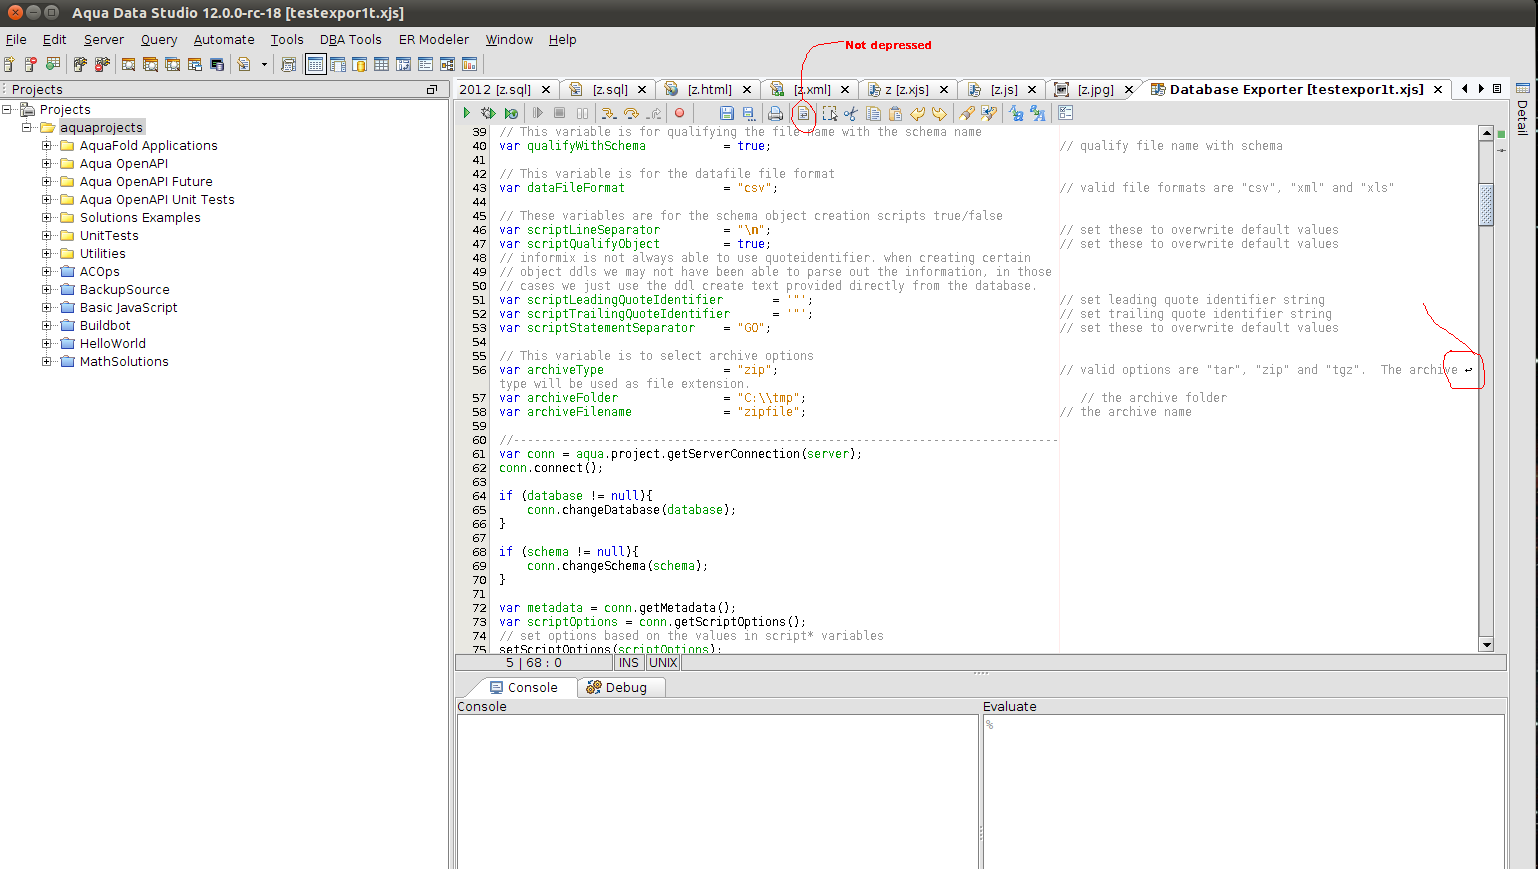Click the yellow database cylinder view icon
Screen dimensions: 1538x869
pyautogui.click(x=359, y=64)
